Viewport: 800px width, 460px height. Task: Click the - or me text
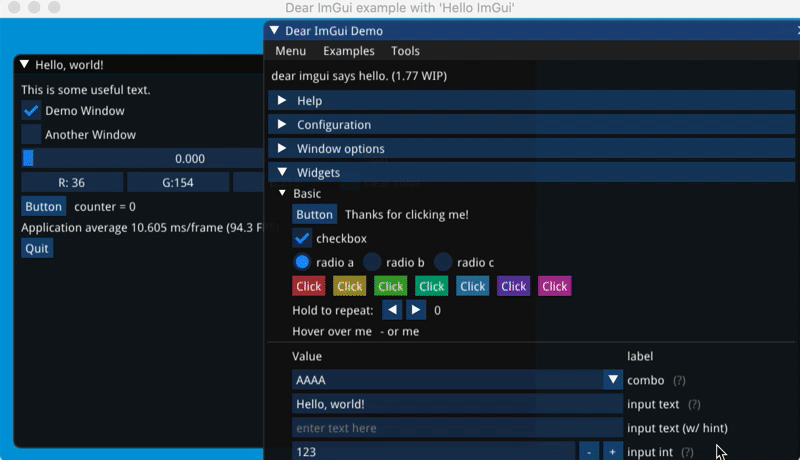(400, 331)
